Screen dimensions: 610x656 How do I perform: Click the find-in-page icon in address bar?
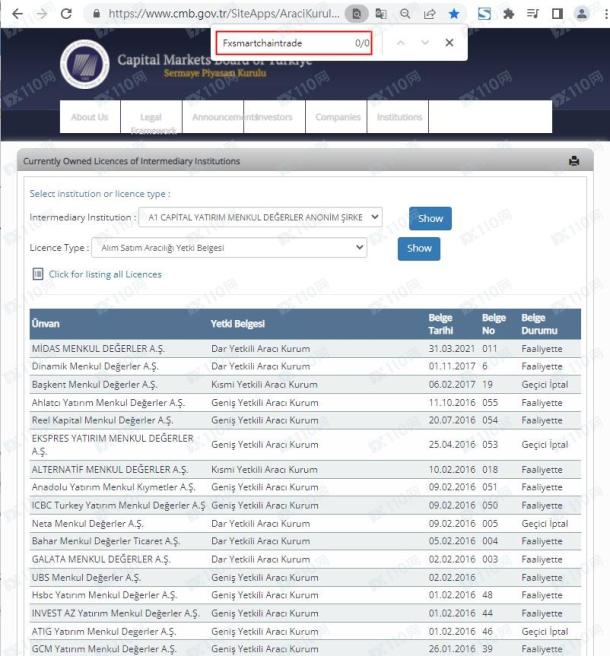pyautogui.click(x=356, y=14)
